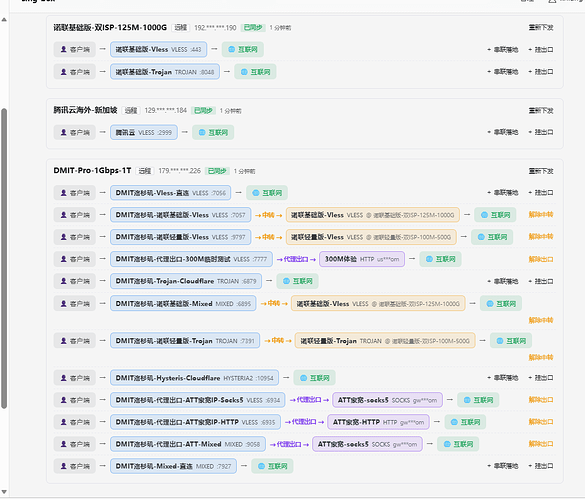Select the 诺联轻量版-Trojan landing node chip
The height and width of the screenshot is (499, 585).
pyautogui.click(x=385, y=341)
